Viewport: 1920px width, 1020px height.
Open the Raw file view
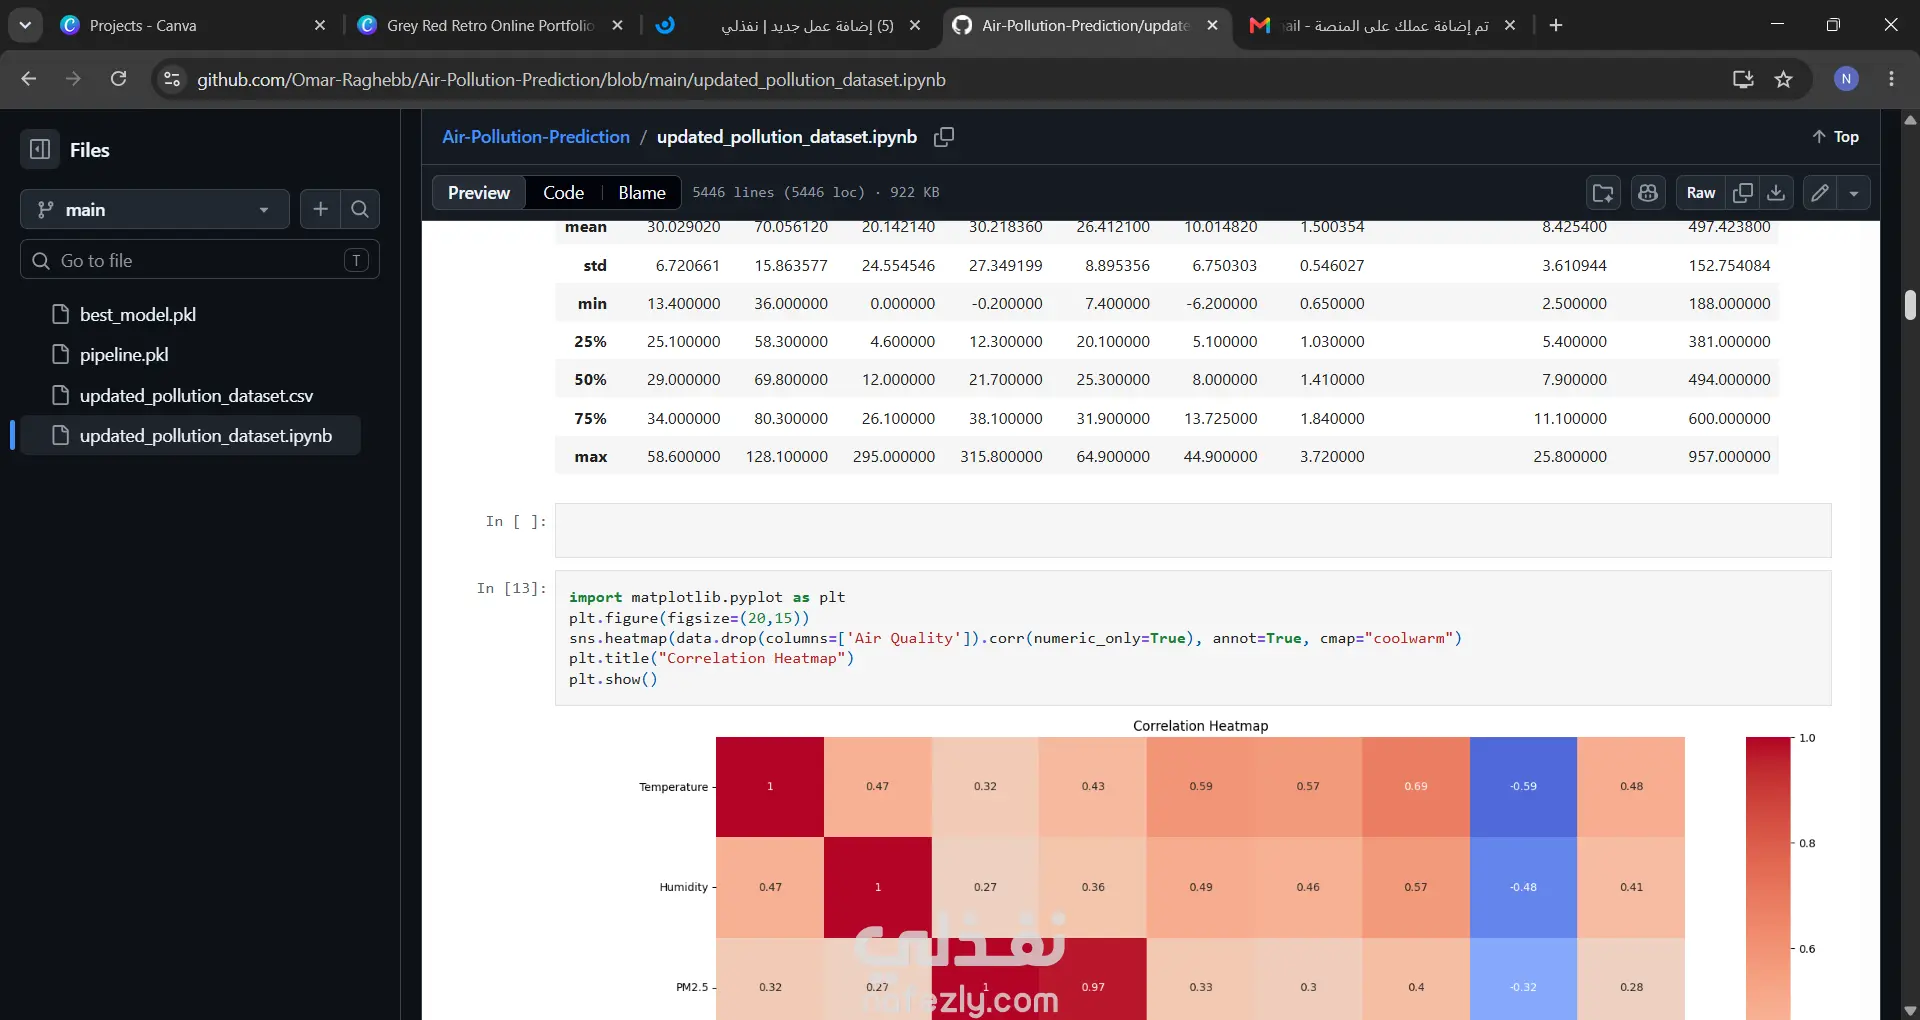pos(1701,193)
